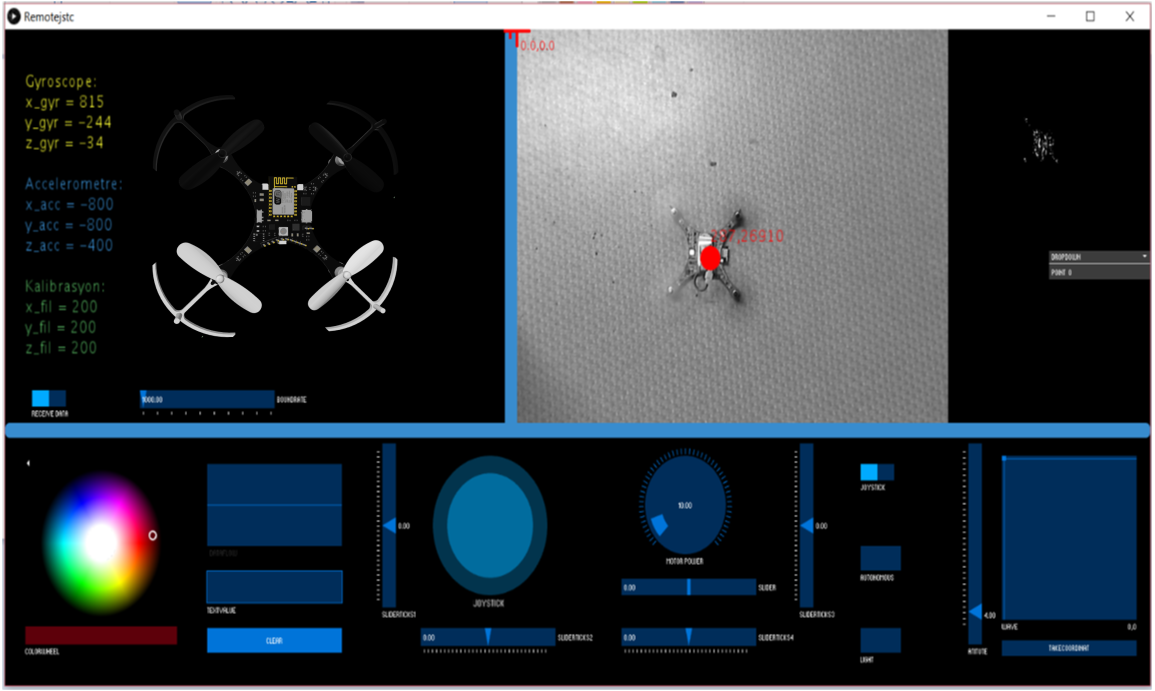Maximize the Remotejstc window
The width and height of the screenshot is (1155, 691).
[x=1090, y=16]
